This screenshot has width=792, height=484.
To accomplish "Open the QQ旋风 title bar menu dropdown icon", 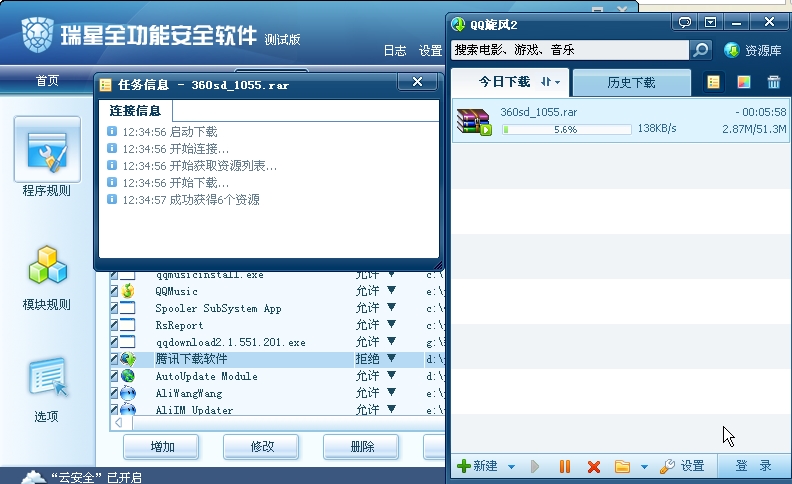I will click(x=710, y=22).
